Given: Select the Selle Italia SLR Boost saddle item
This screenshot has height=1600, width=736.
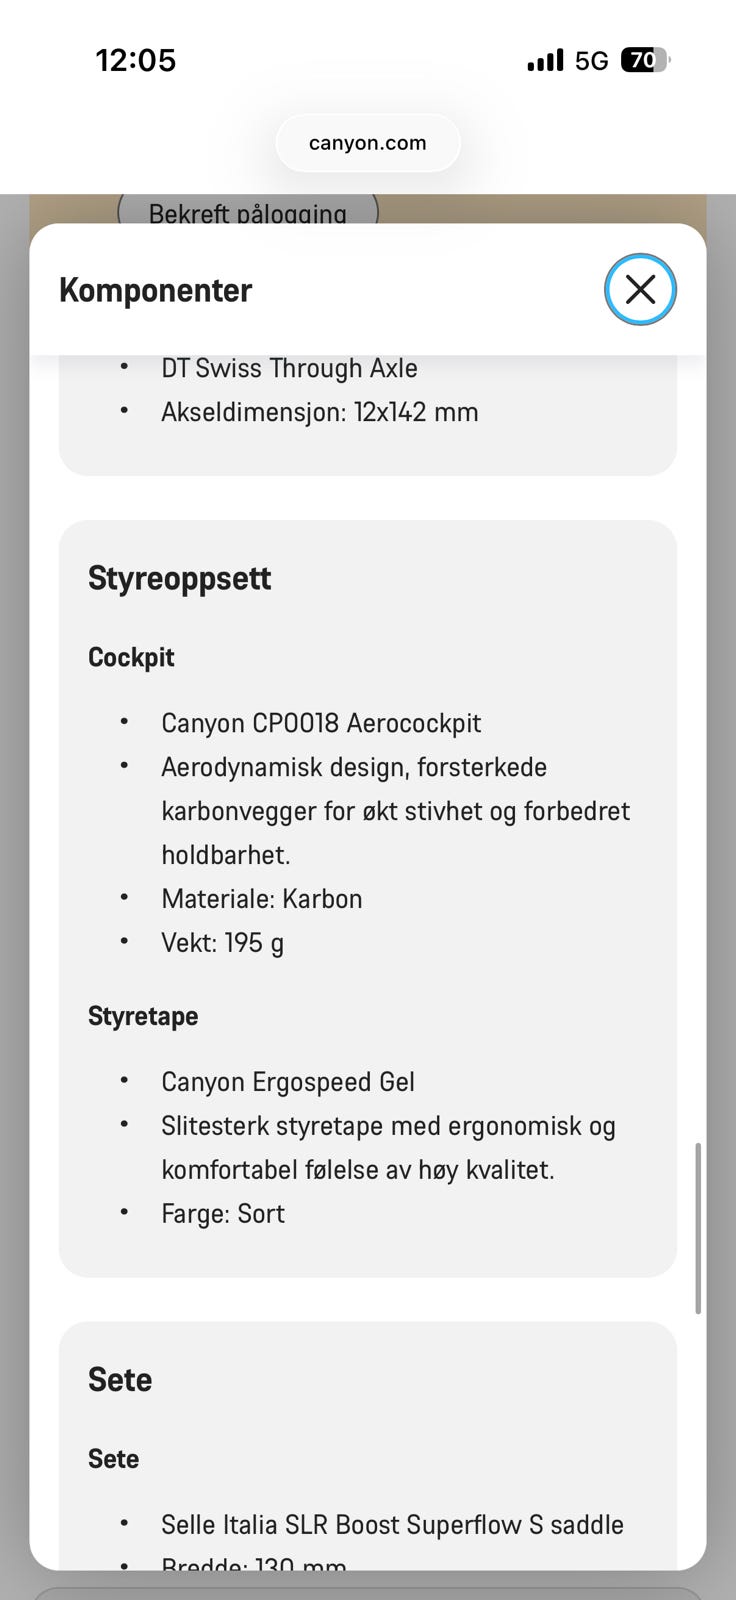Looking at the screenshot, I should (391, 1524).
